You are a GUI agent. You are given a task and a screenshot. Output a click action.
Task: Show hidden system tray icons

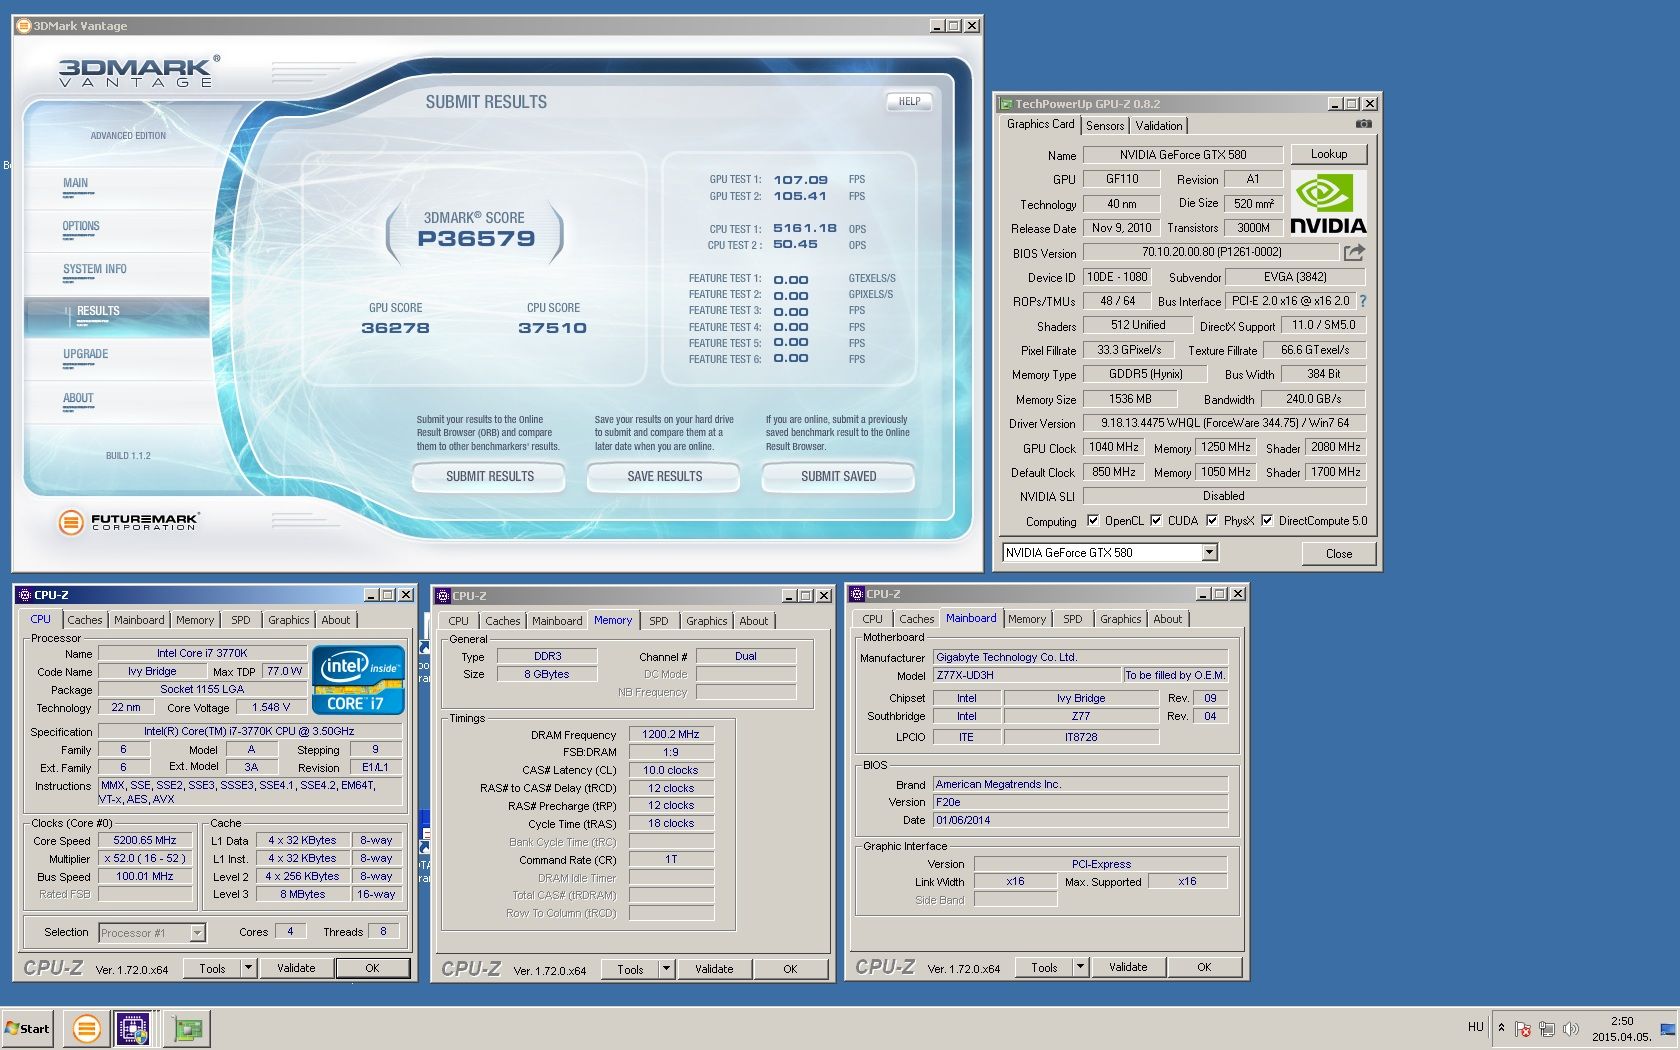[x=1501, y=1028]
